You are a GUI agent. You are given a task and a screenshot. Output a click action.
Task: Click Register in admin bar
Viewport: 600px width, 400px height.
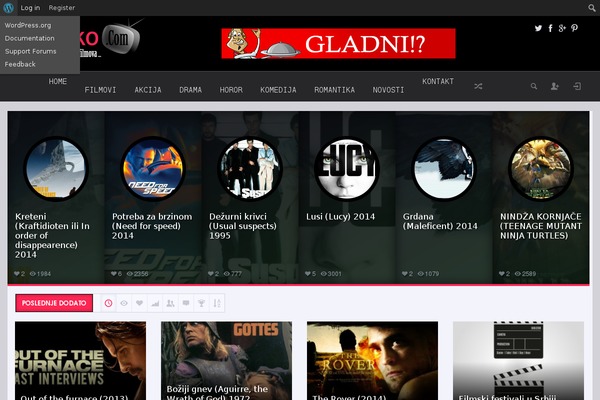click(62, 8)
